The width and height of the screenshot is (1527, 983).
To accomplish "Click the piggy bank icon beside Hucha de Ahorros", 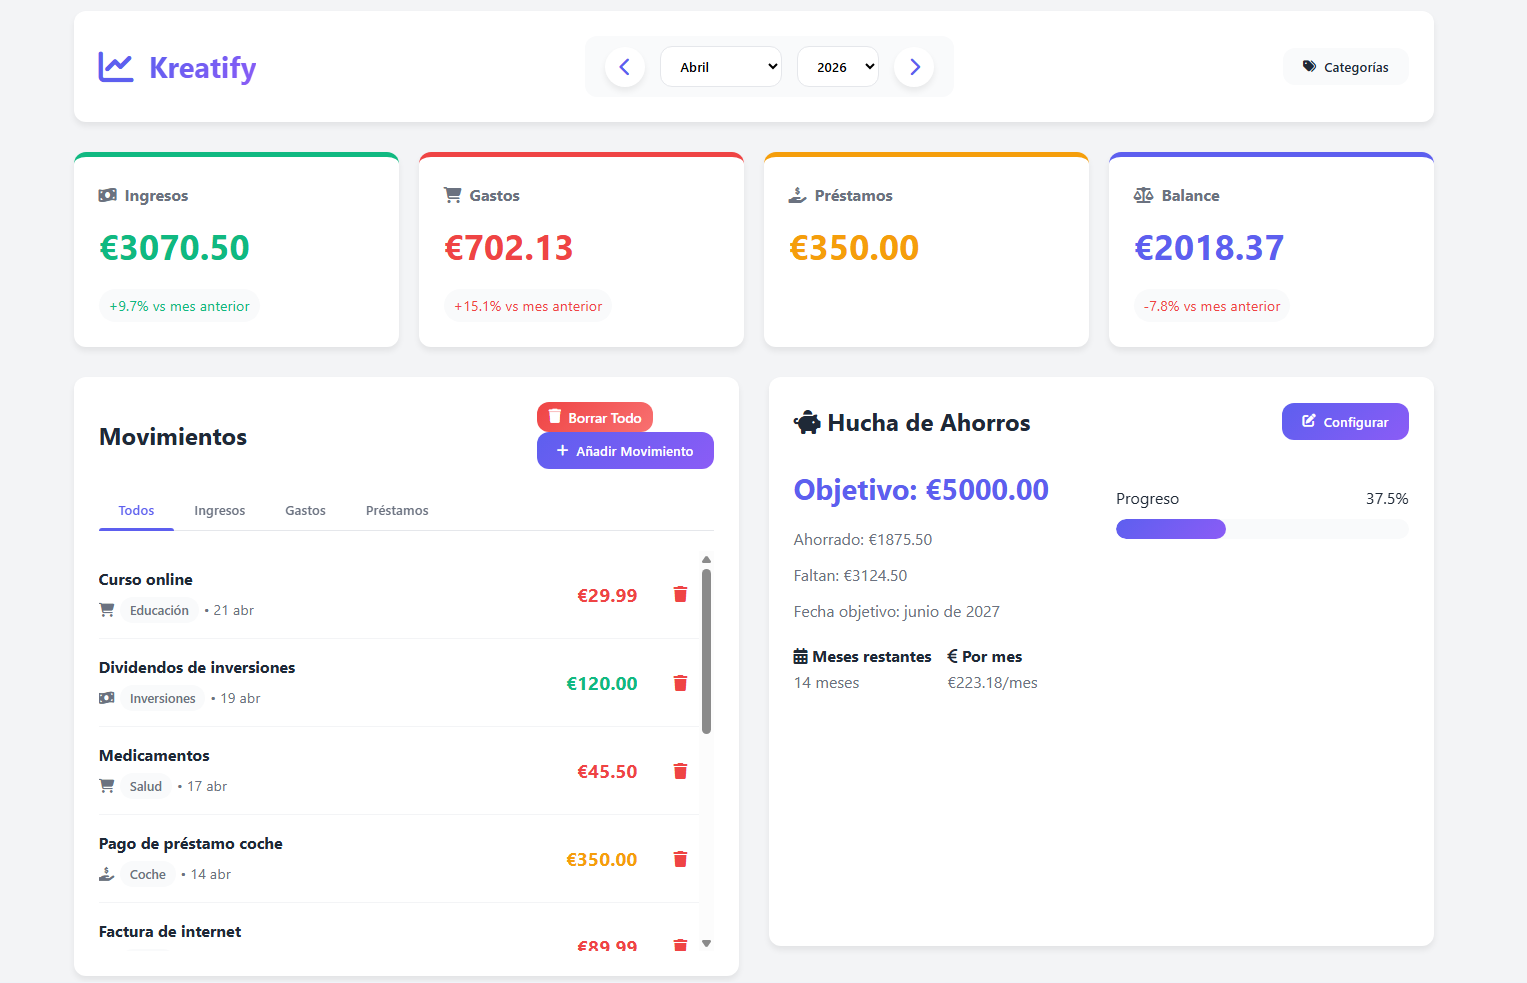I will pyautogui.click(x=807, y=422).
